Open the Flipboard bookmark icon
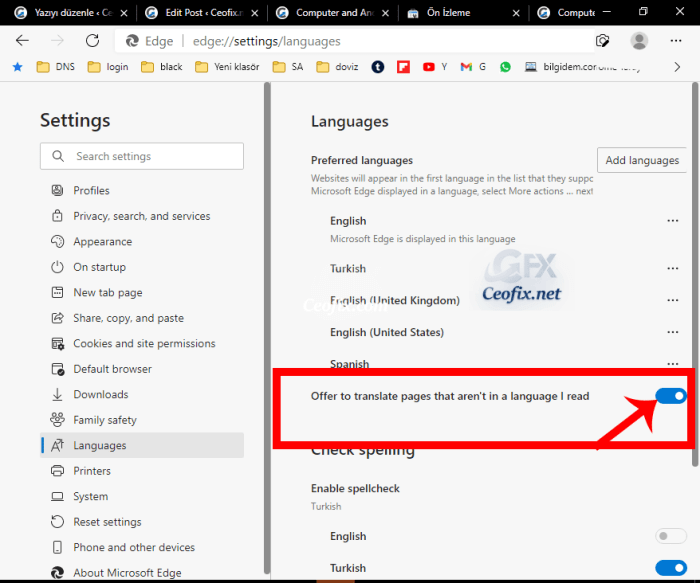 pos(403,67)
